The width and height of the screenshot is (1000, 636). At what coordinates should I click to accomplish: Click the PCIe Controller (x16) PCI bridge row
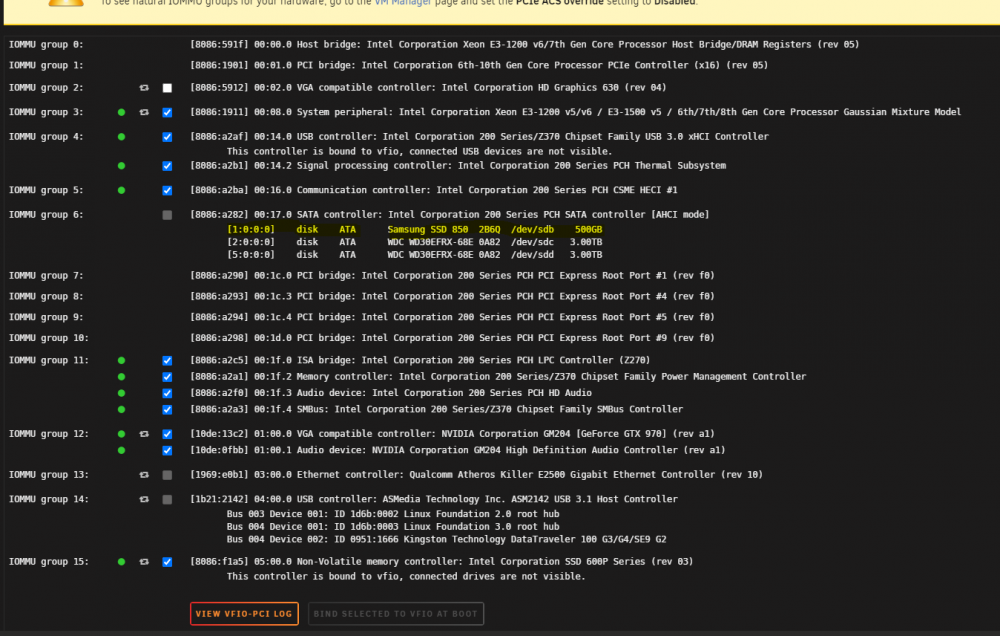(x=479, y=65)
